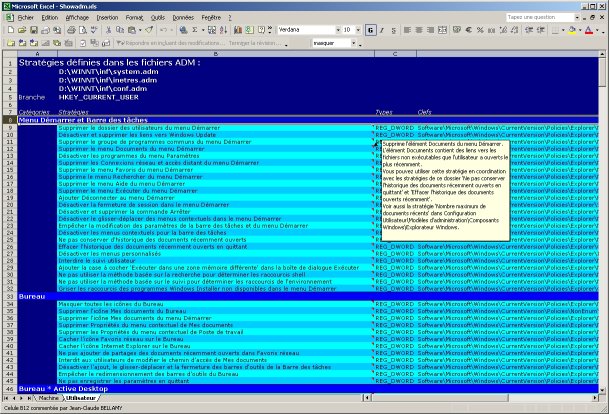Print the sheet with the printer icon
The width and height of the screenshot is (609, 414).
pos(71,30)
